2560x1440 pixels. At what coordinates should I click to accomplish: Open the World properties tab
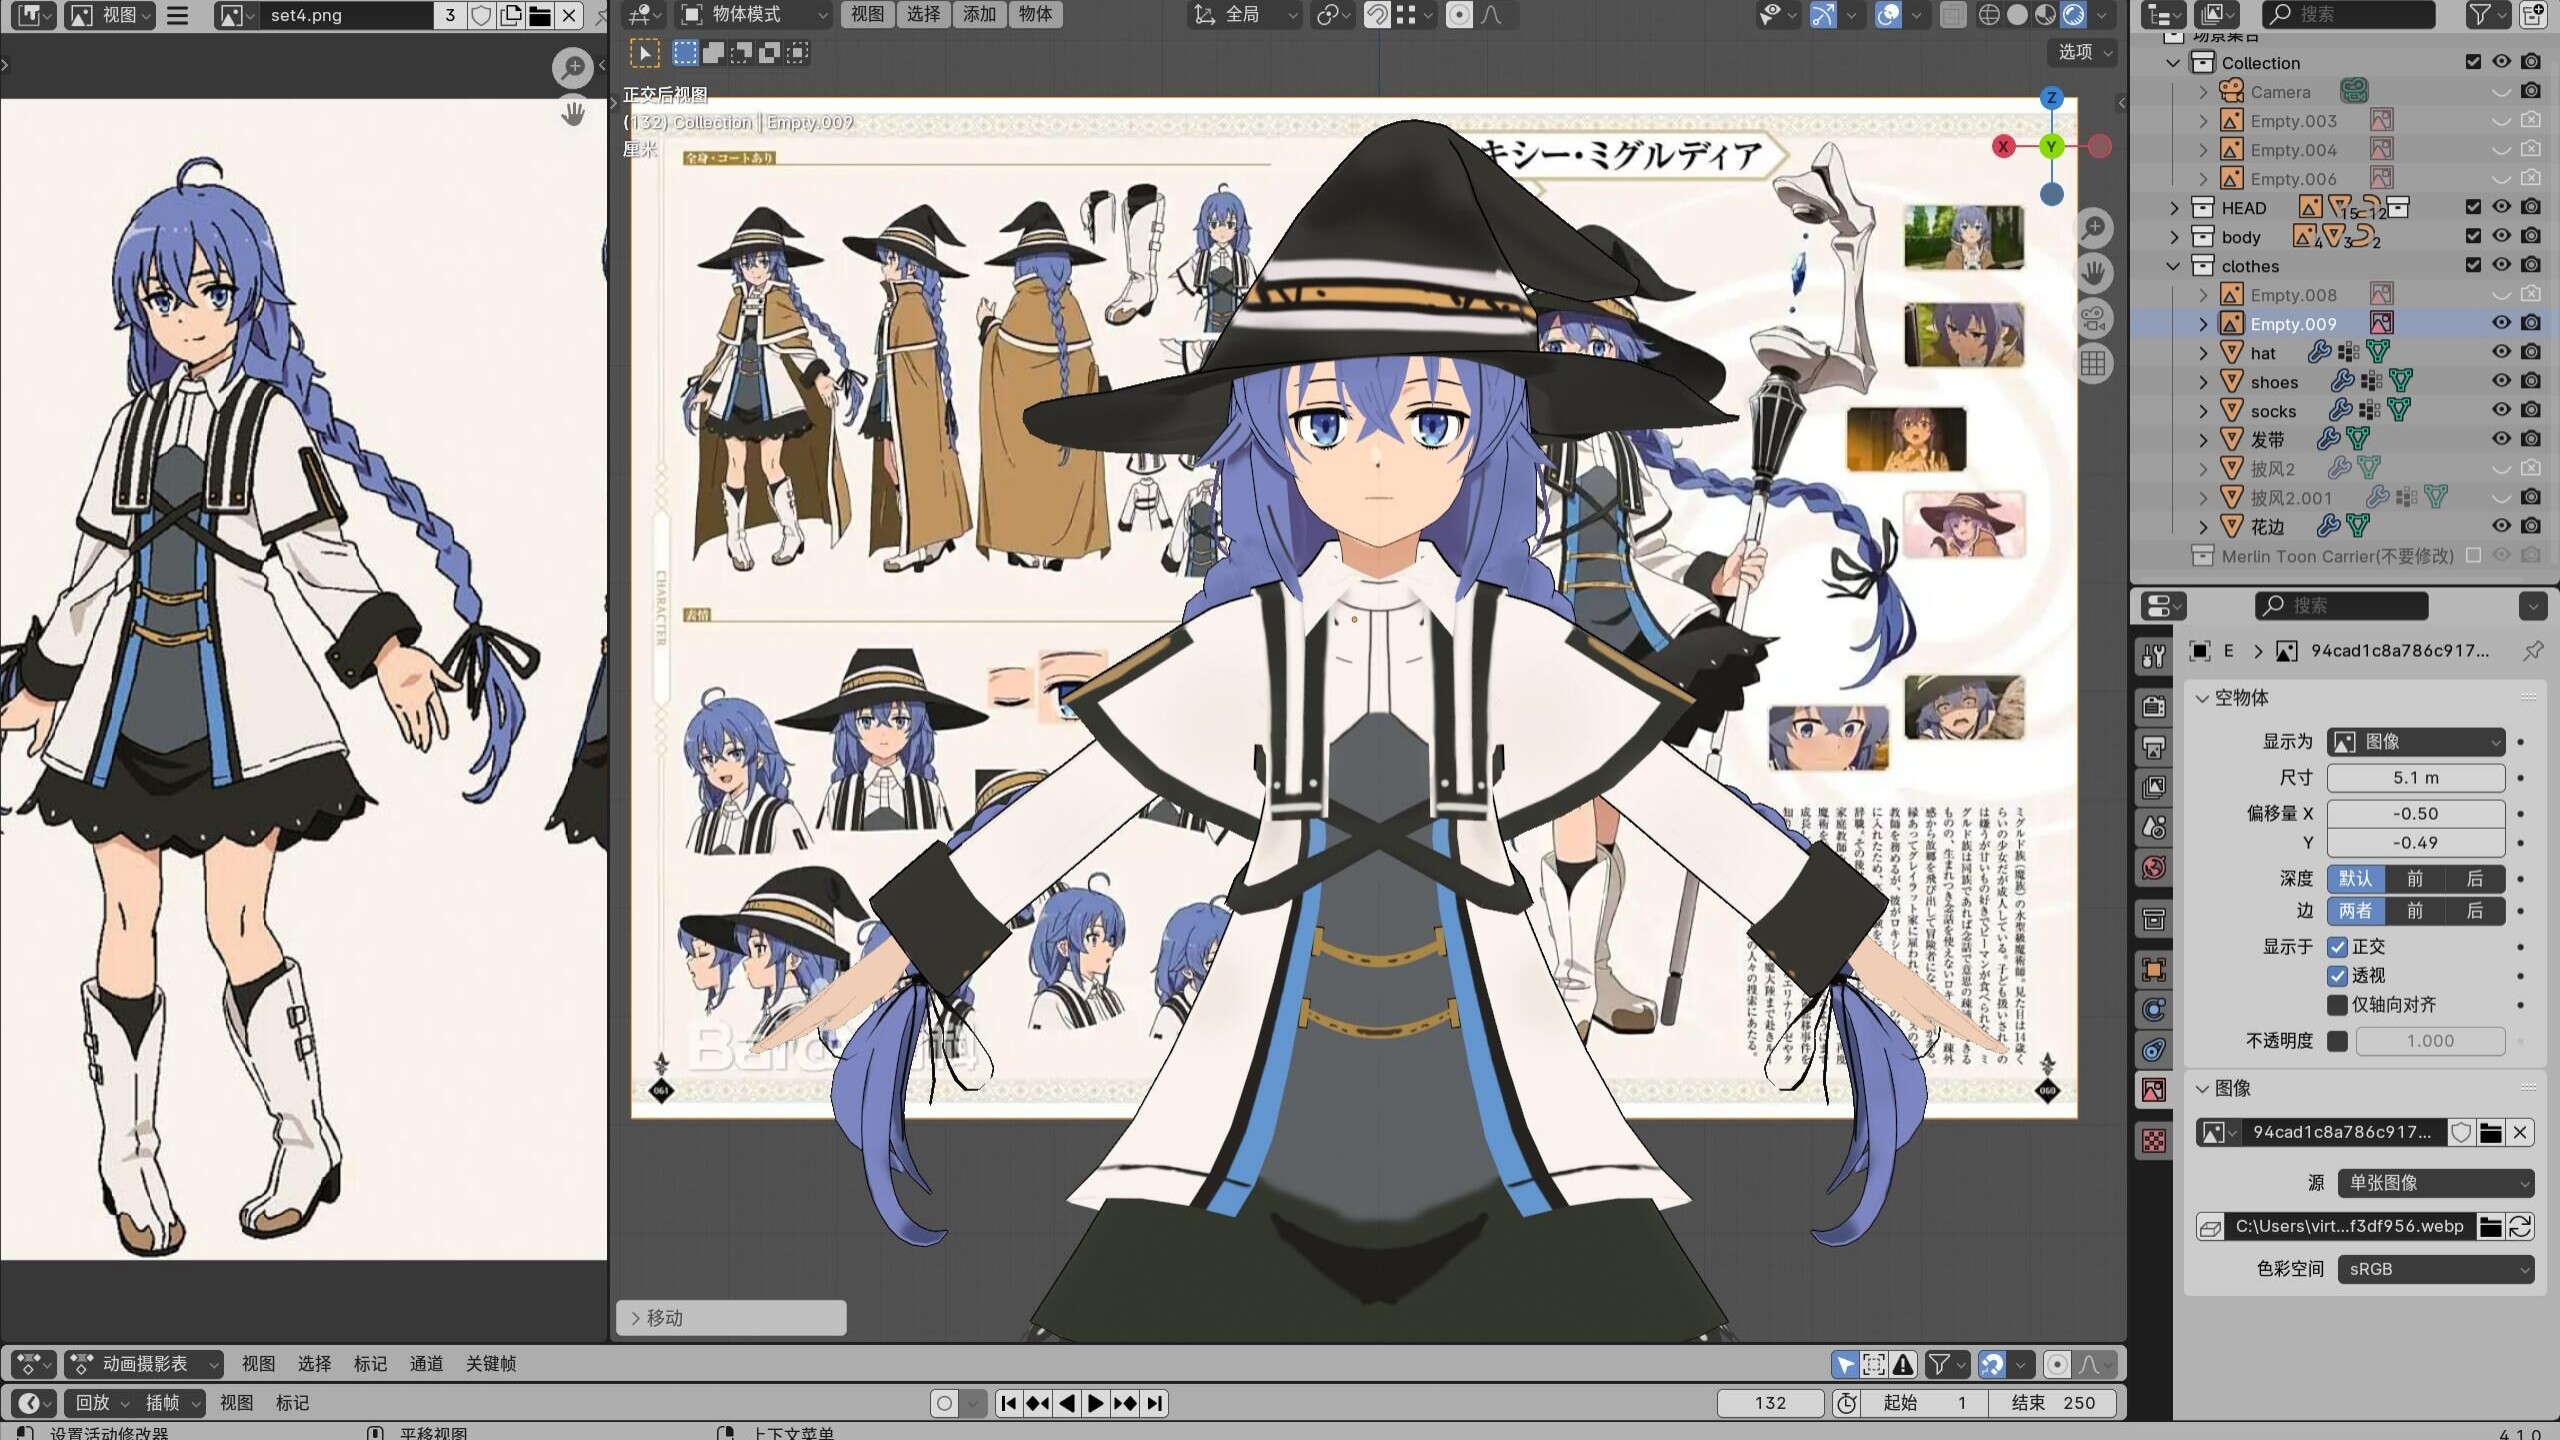point(2153,867)
